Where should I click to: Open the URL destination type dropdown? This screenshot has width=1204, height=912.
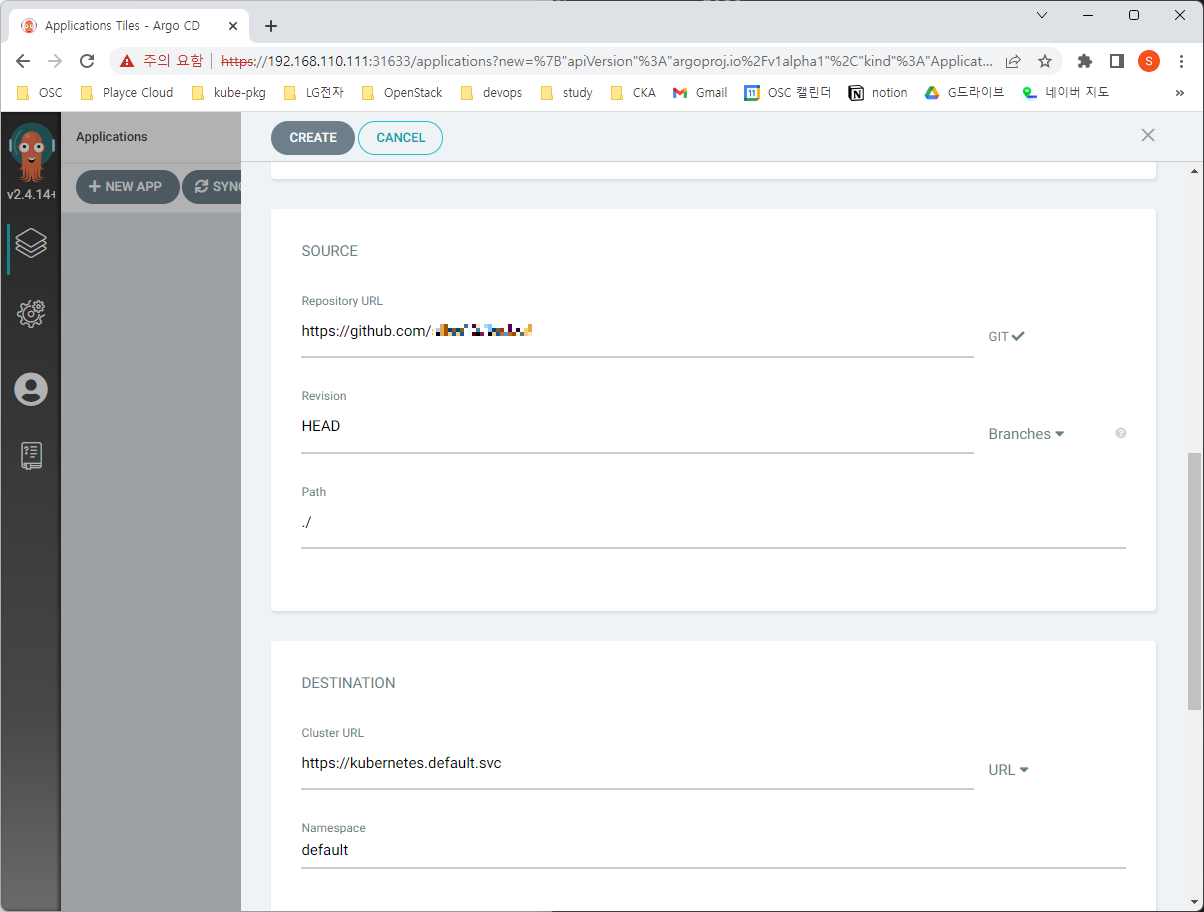pos(1009,770)
